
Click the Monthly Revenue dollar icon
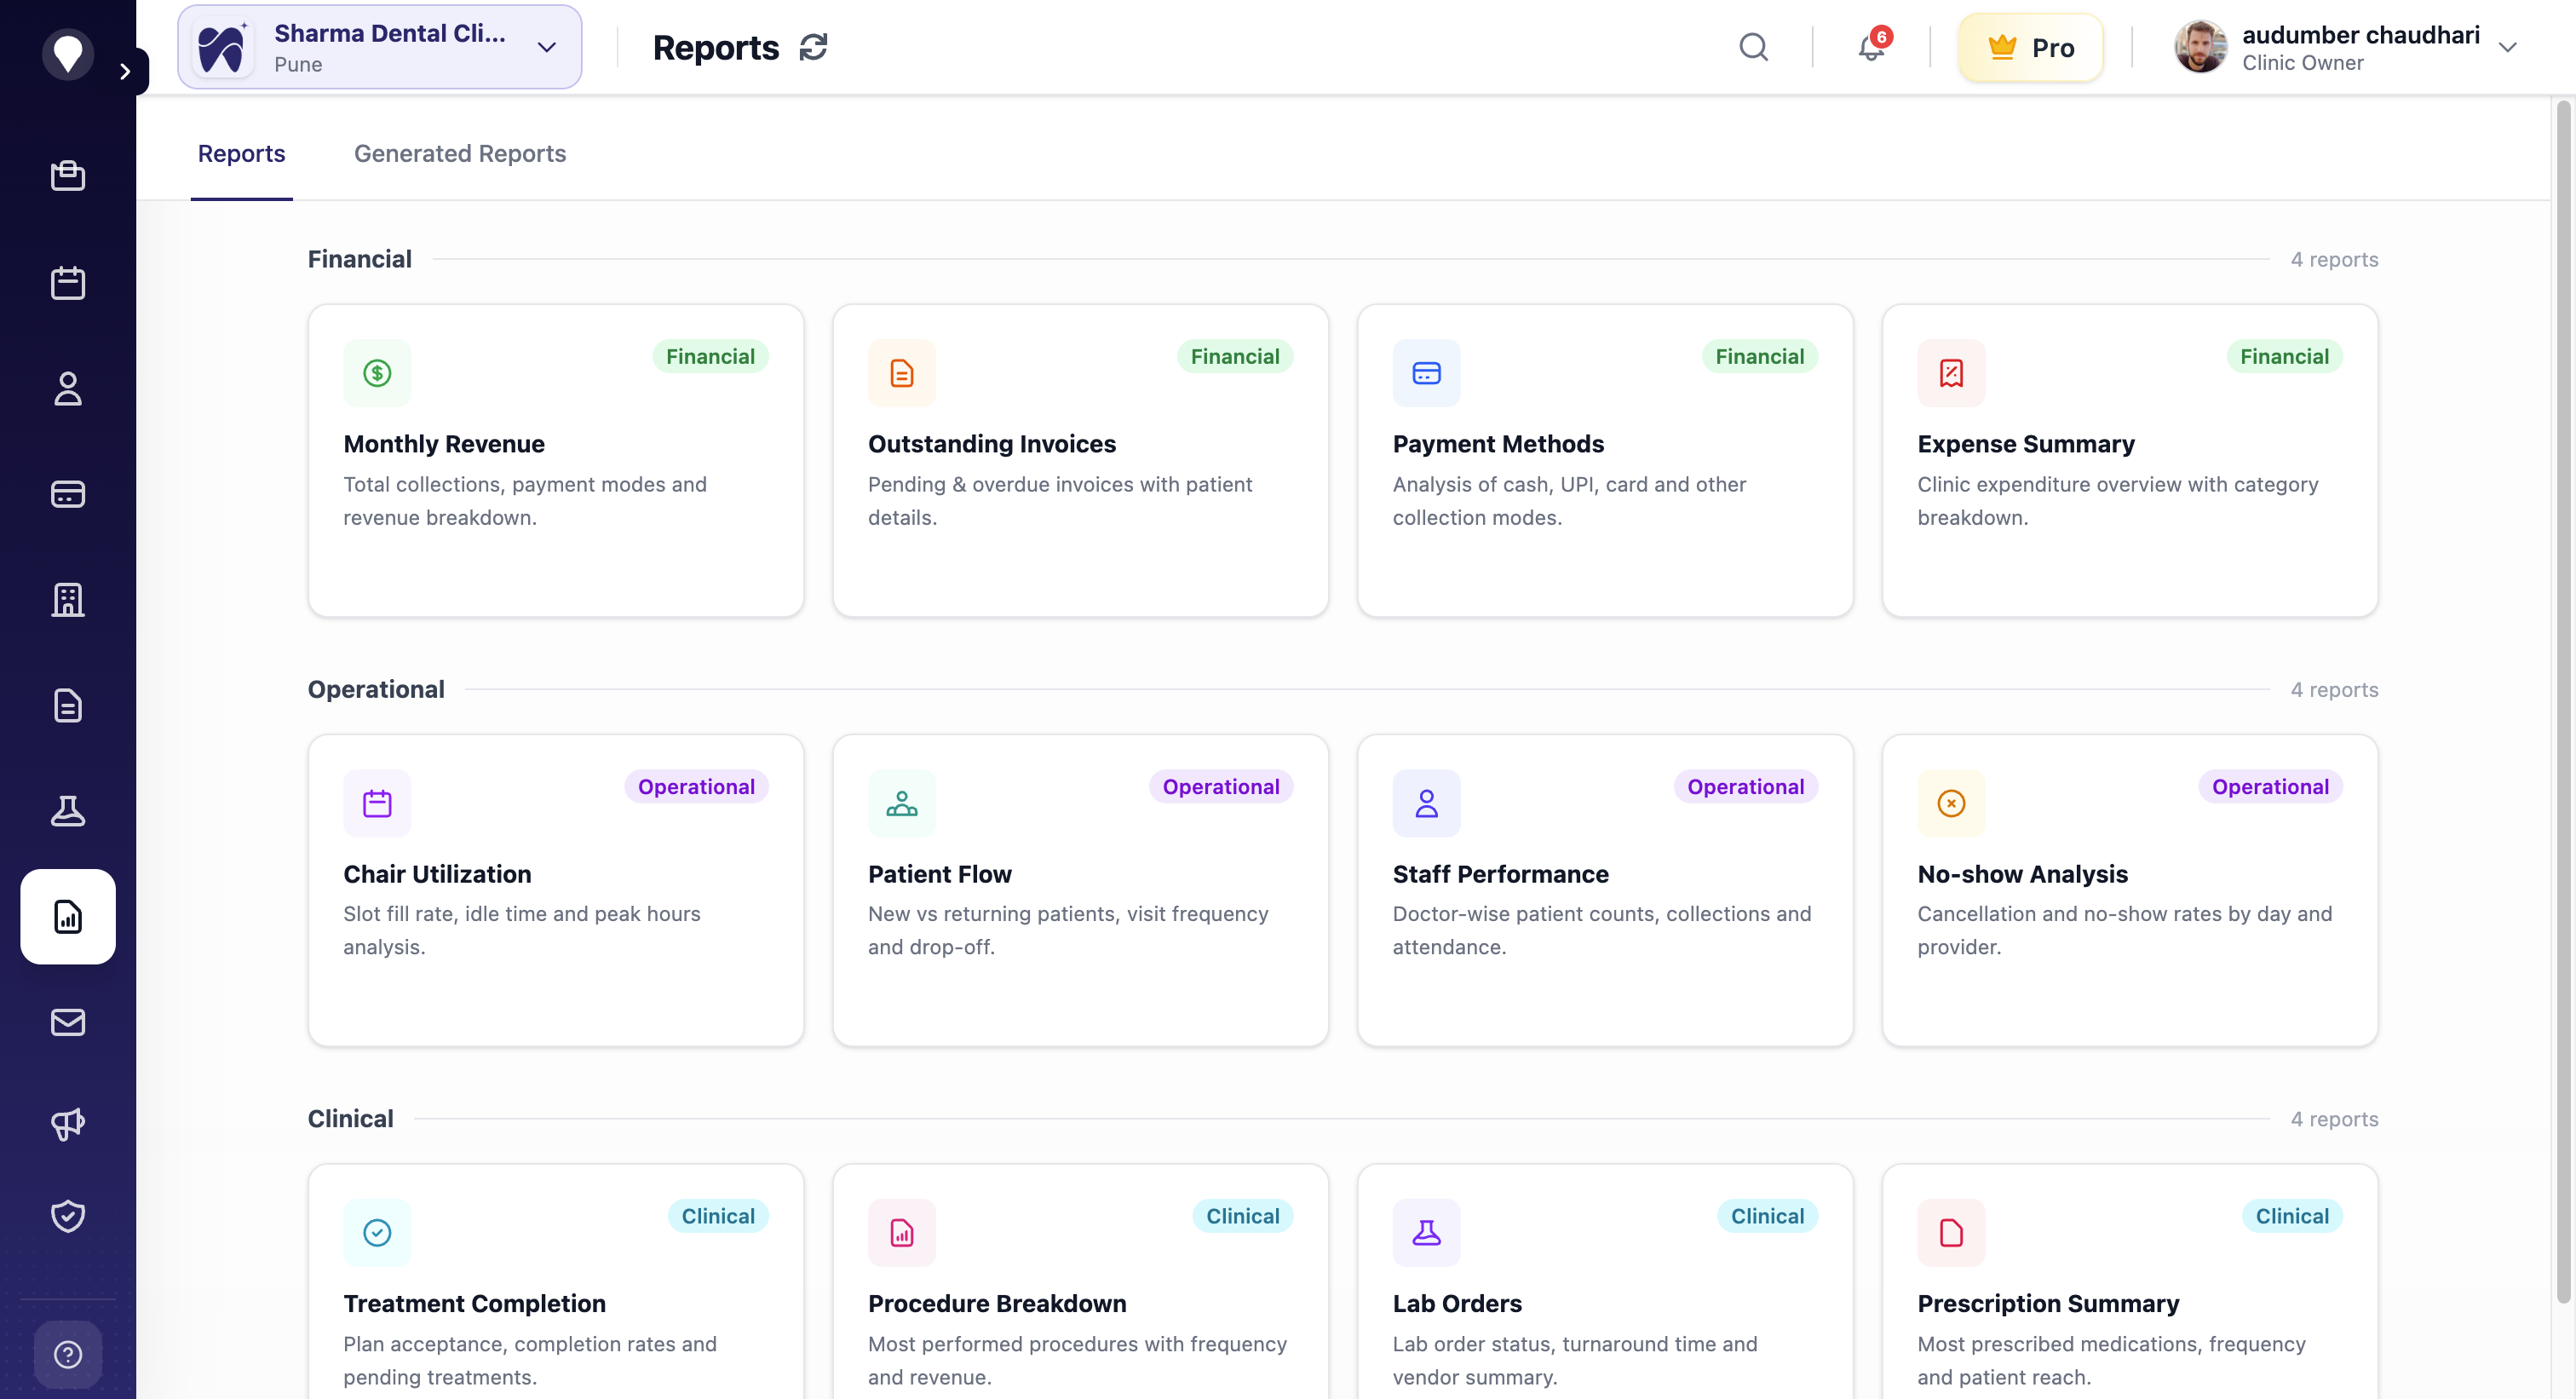pyautogui.click(x=377, y=373)
